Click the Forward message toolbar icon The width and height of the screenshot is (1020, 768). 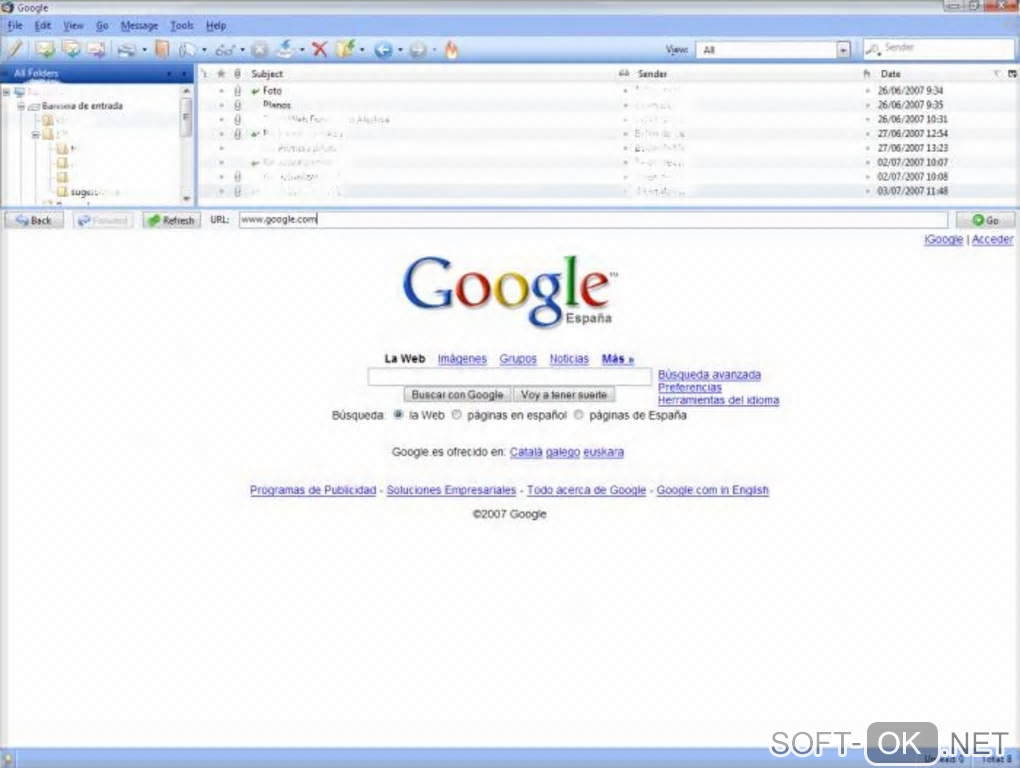[96, 49]
